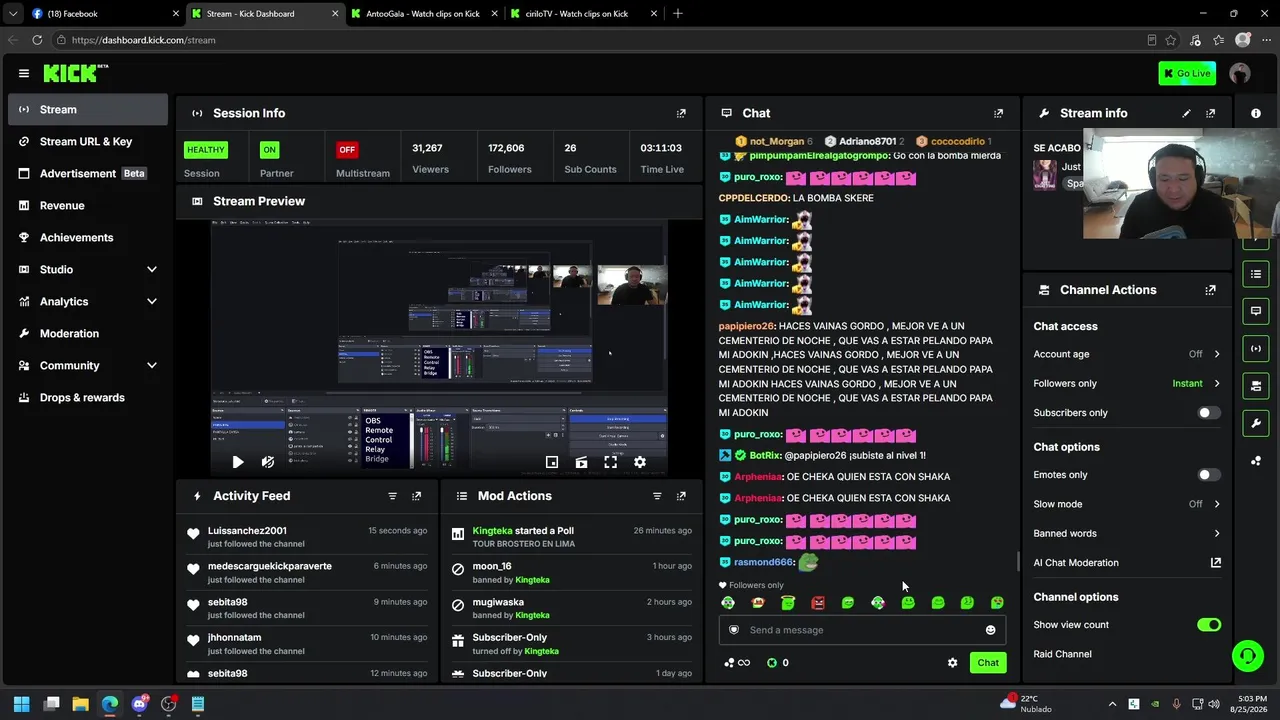Toggle Session Info widget in right rail

1256,348
